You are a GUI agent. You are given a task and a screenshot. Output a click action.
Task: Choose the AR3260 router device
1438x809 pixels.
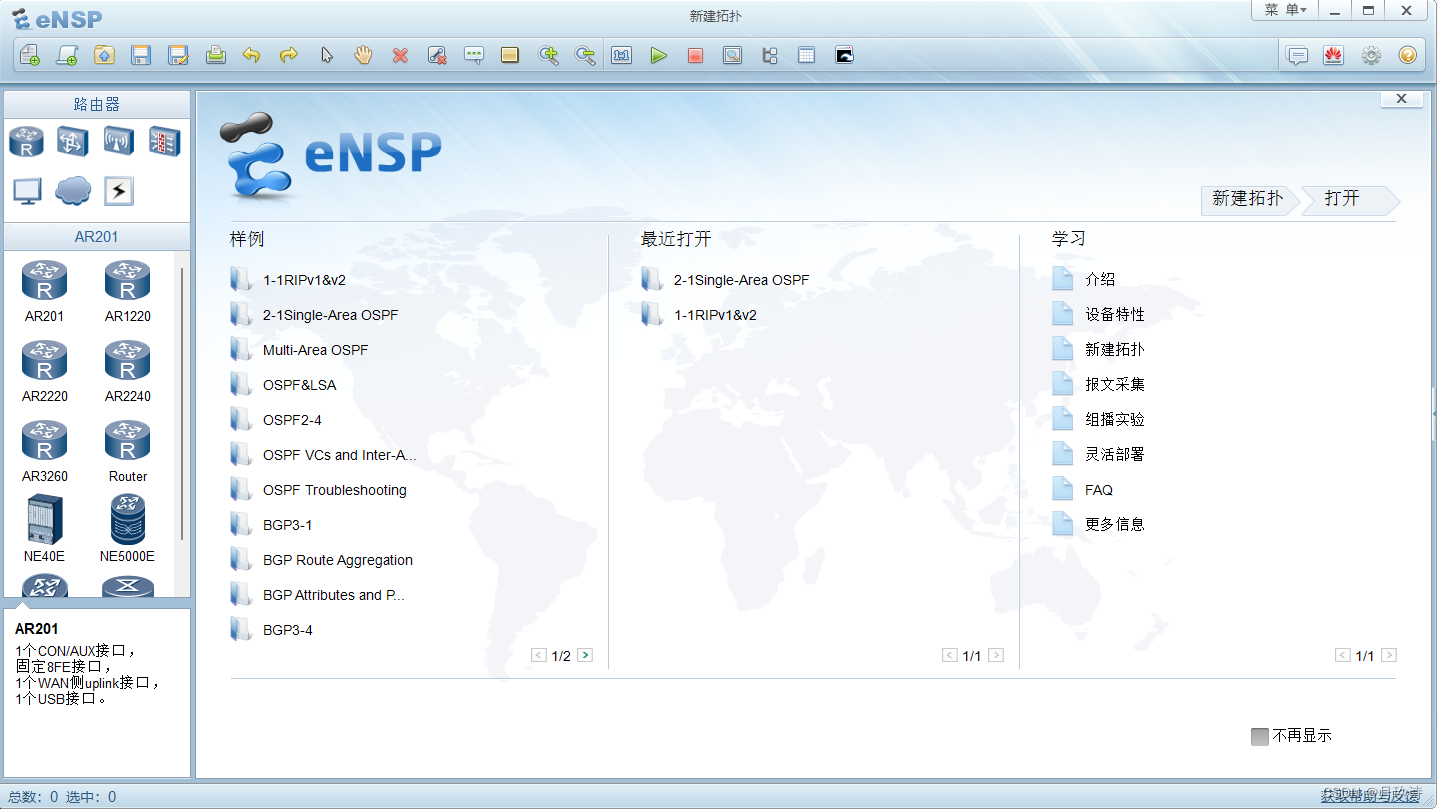click(x=44, y=451)
